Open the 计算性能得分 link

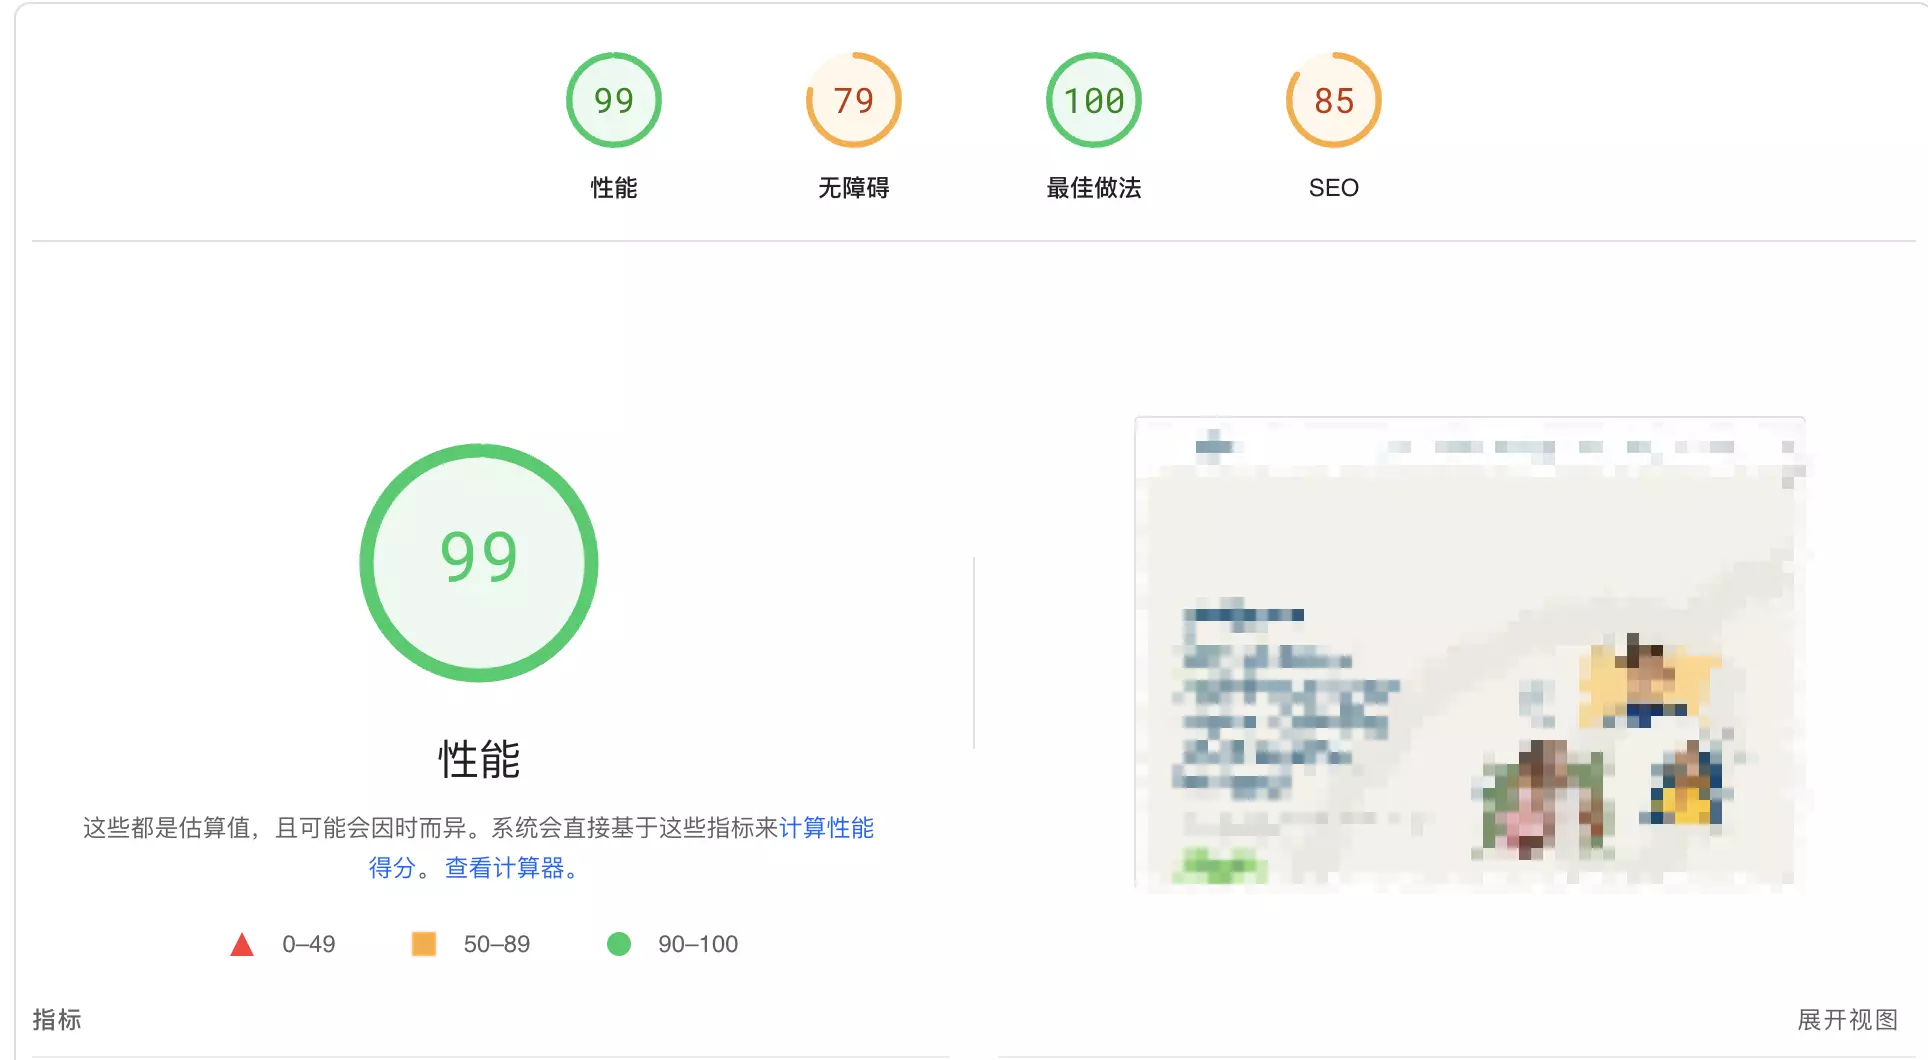(826, 828)
